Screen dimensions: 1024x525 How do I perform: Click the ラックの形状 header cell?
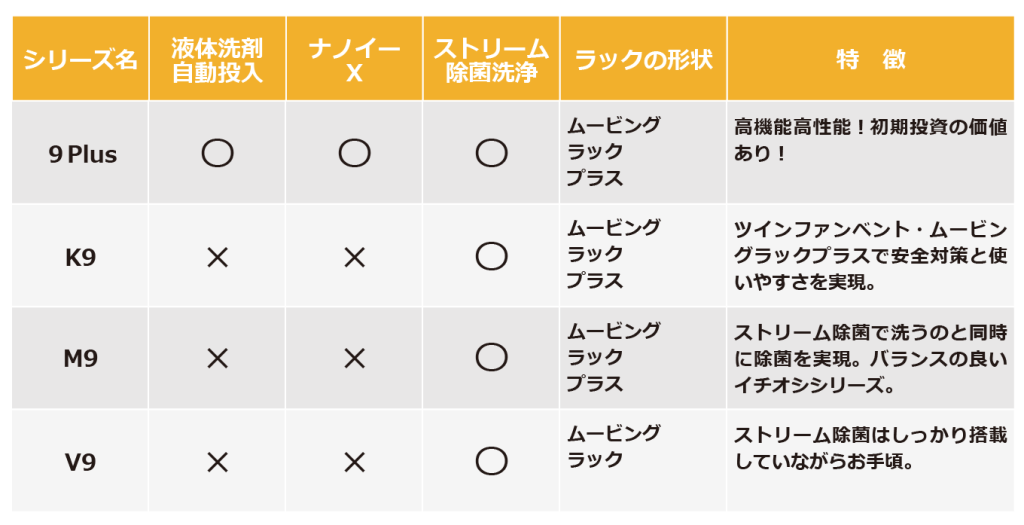pyautogui.click(x=643, y=59)
